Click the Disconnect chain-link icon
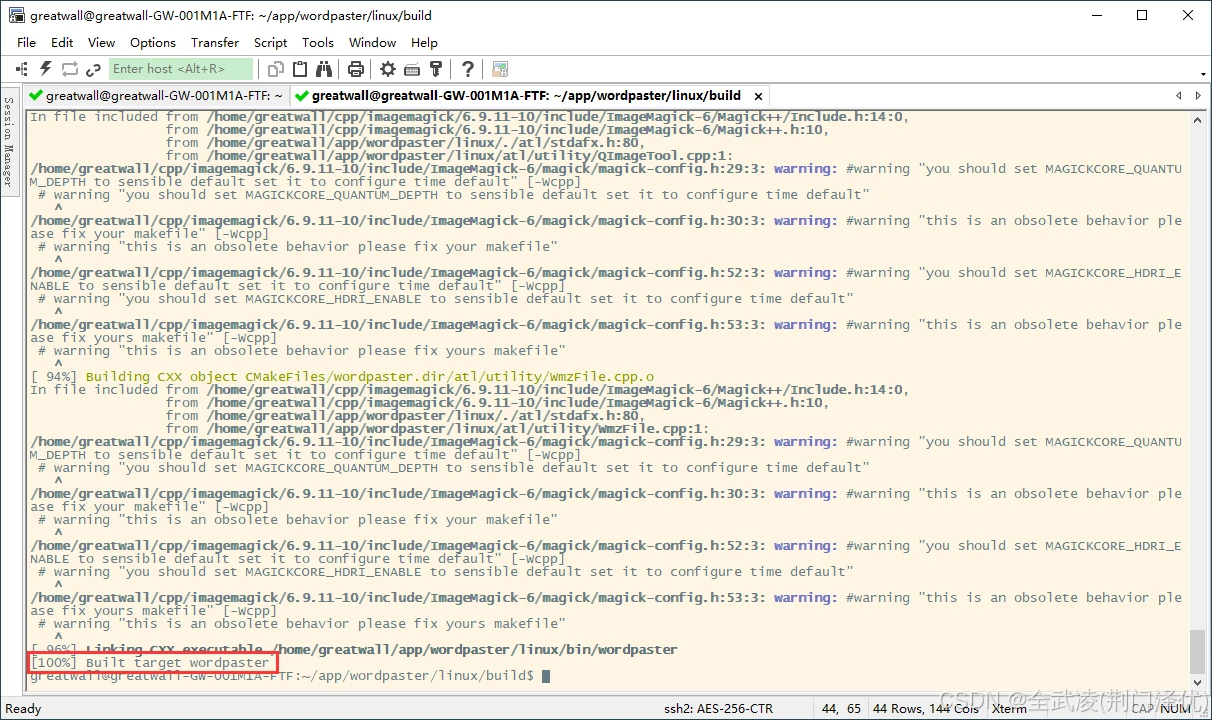 tap(94, 69)
